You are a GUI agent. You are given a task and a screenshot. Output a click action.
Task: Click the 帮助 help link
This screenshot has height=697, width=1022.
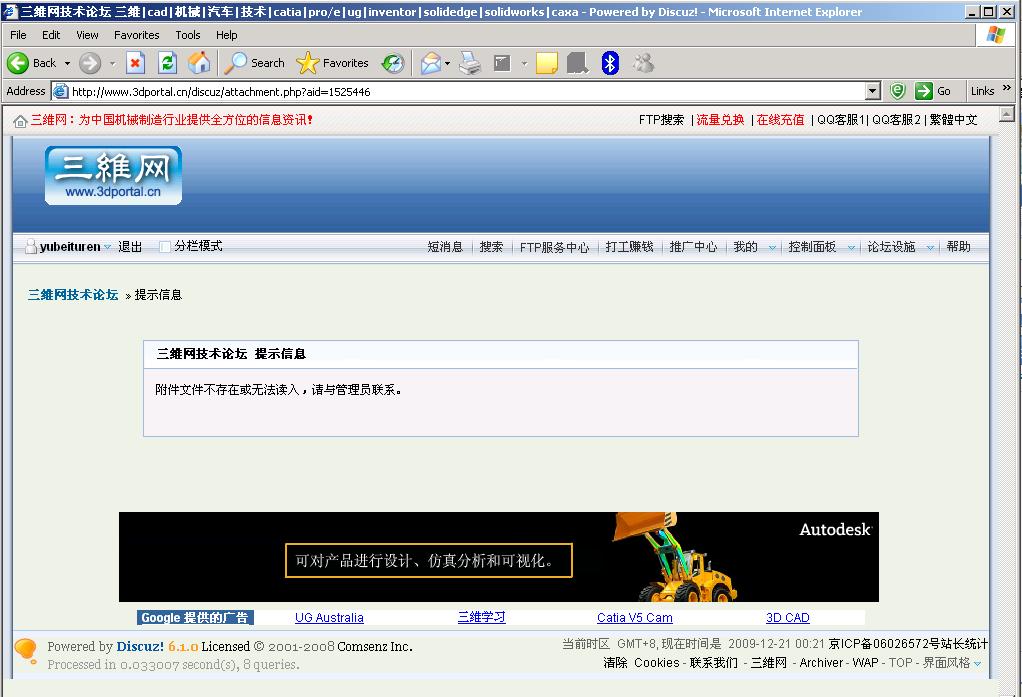pyautogui.click(x=959, y=246)
